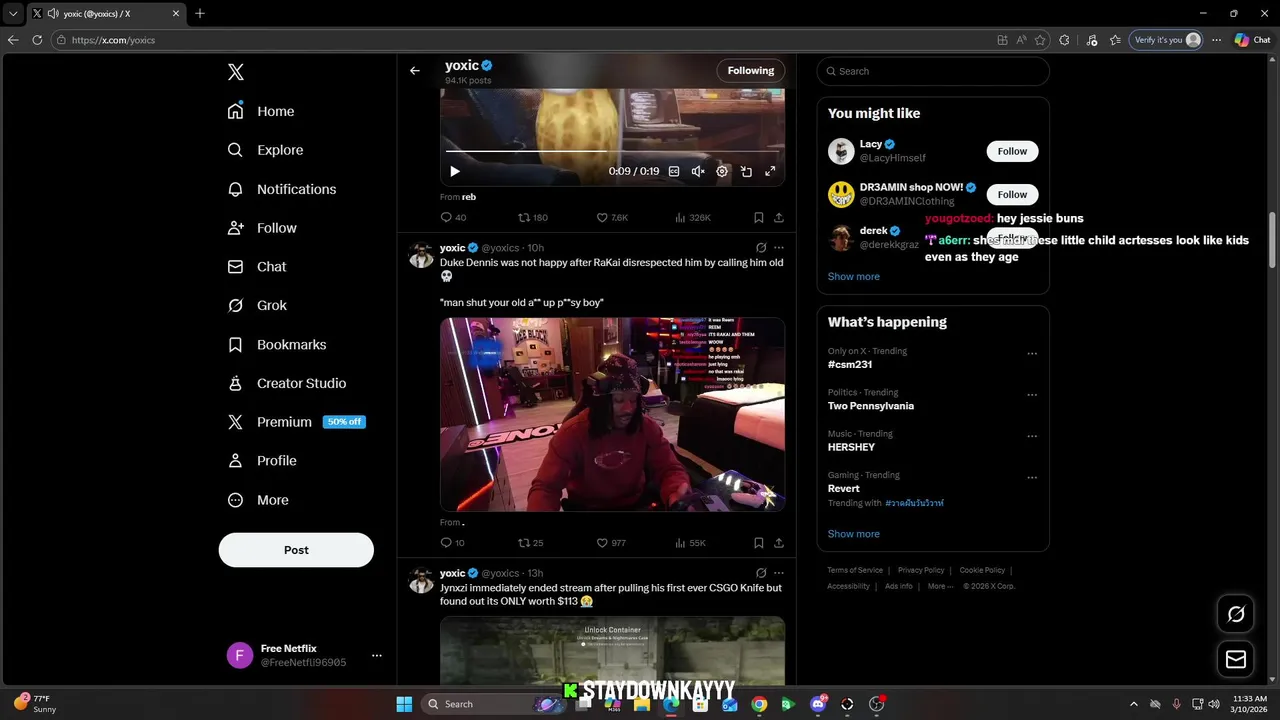Viewport: 1280px width, 720px height.
Task: Open Edge browser extensions icon
Action: point(1064,40)
